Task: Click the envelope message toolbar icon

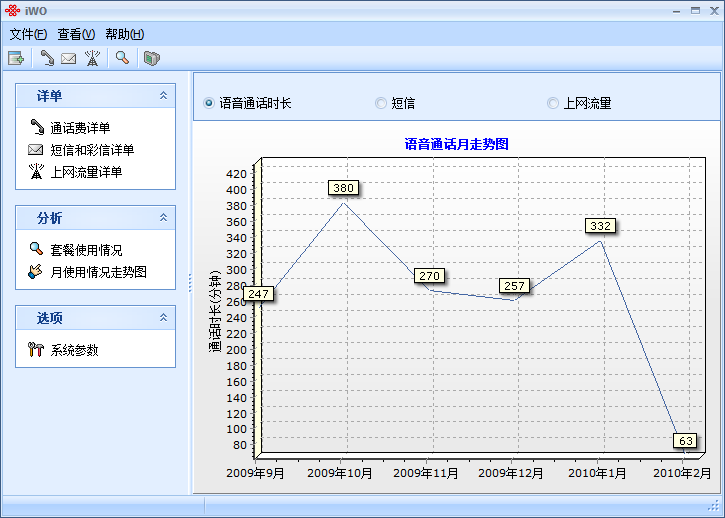Action: click(68, 59)
